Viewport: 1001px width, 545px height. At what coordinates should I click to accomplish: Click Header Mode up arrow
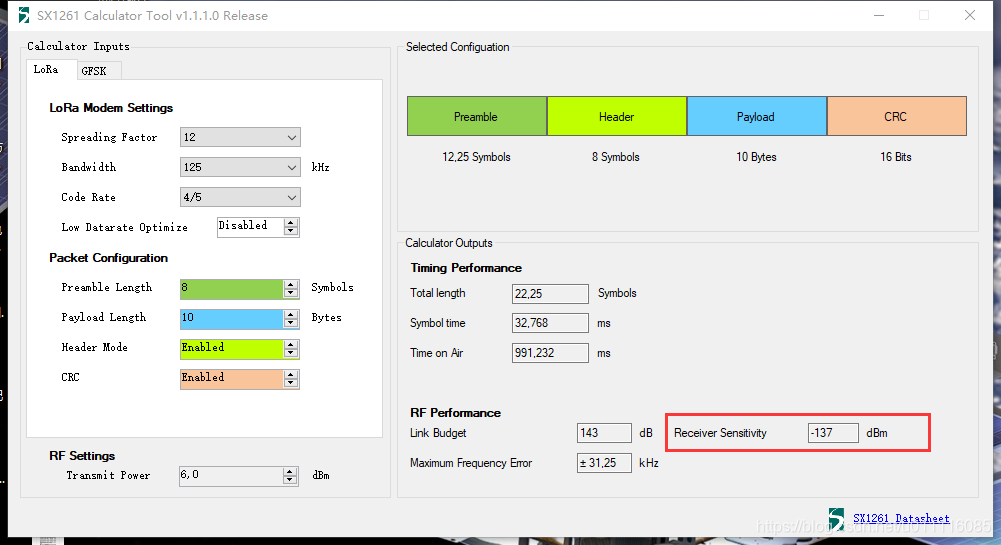coord(291,345)
